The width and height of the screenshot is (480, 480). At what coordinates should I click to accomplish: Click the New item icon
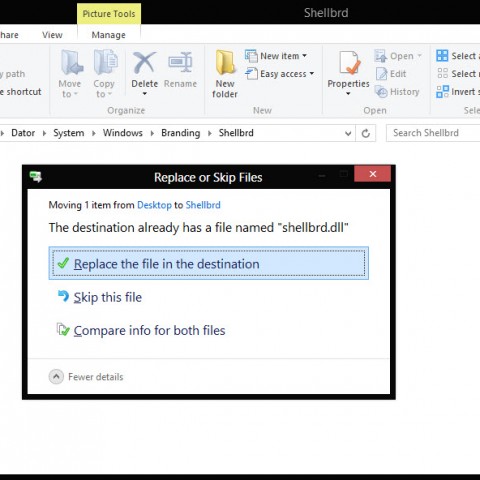[x=251, y=56]
